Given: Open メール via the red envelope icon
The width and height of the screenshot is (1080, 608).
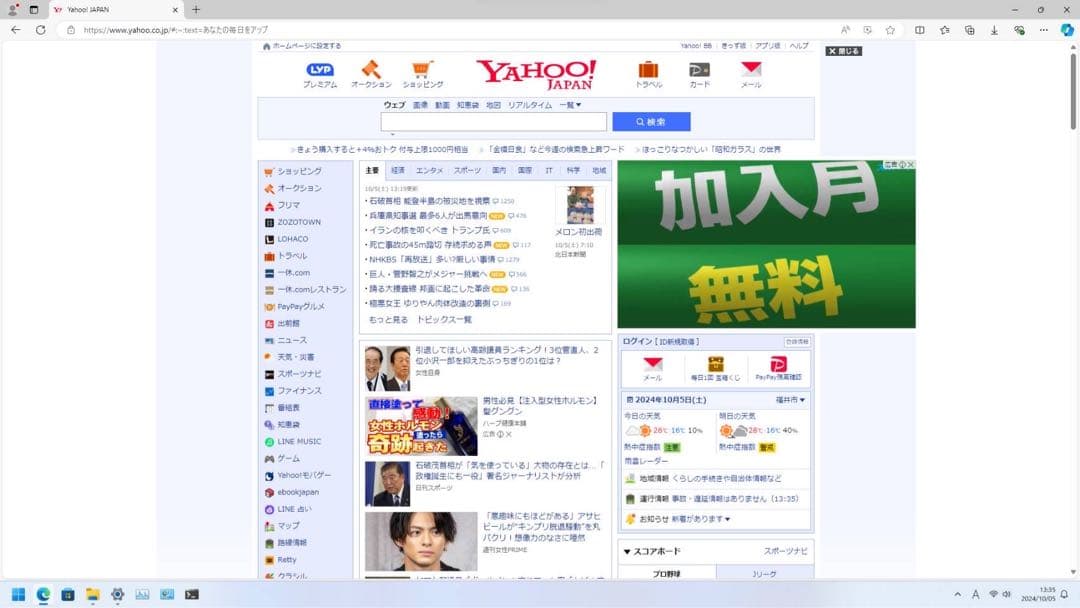Looking at the screenshot, I should click(751, 72).
